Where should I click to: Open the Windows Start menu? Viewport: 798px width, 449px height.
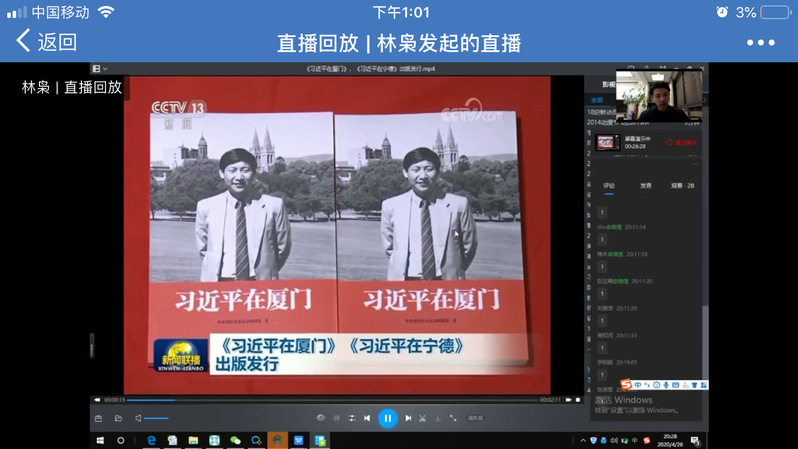pos(100,440)
